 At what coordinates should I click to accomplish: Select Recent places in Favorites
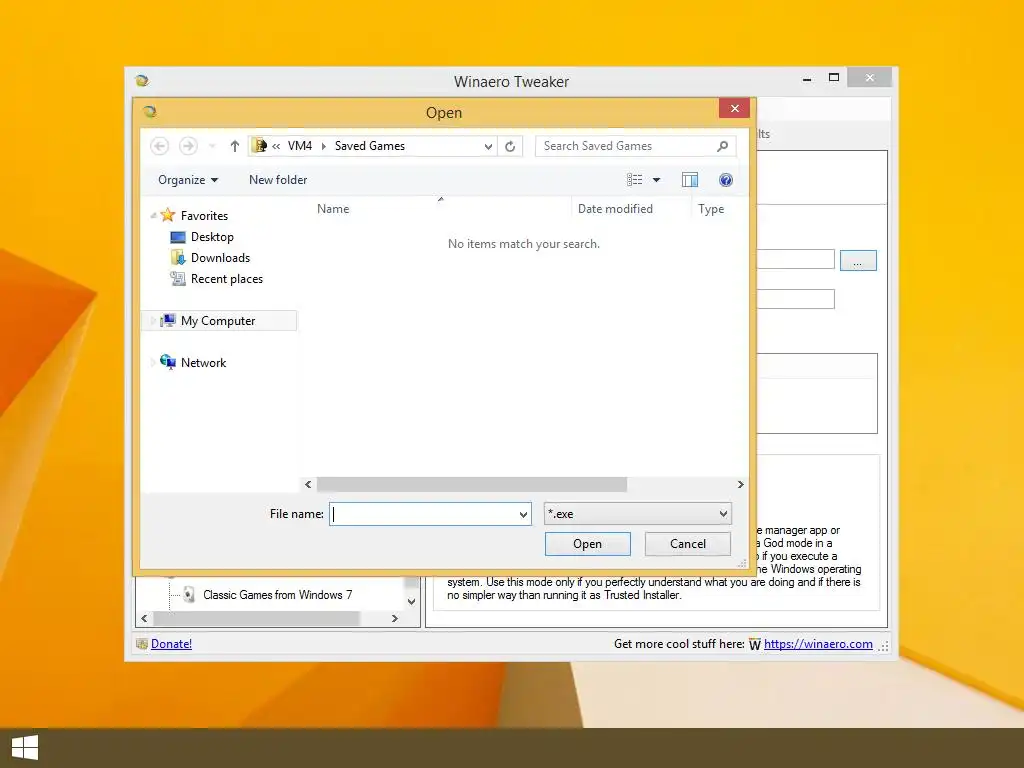click(x=227, y=279)
